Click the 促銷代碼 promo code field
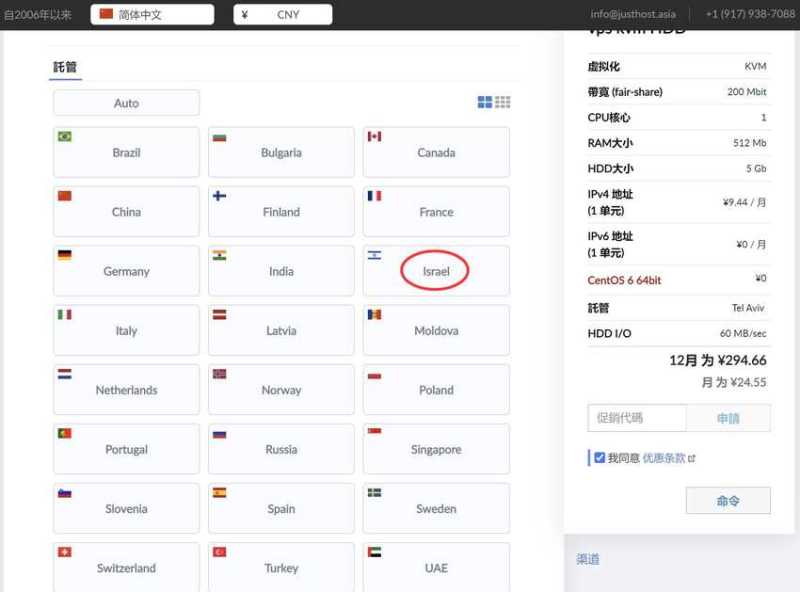Image resolution: width=800 pixels, height=592 pixels. [636, 418]
